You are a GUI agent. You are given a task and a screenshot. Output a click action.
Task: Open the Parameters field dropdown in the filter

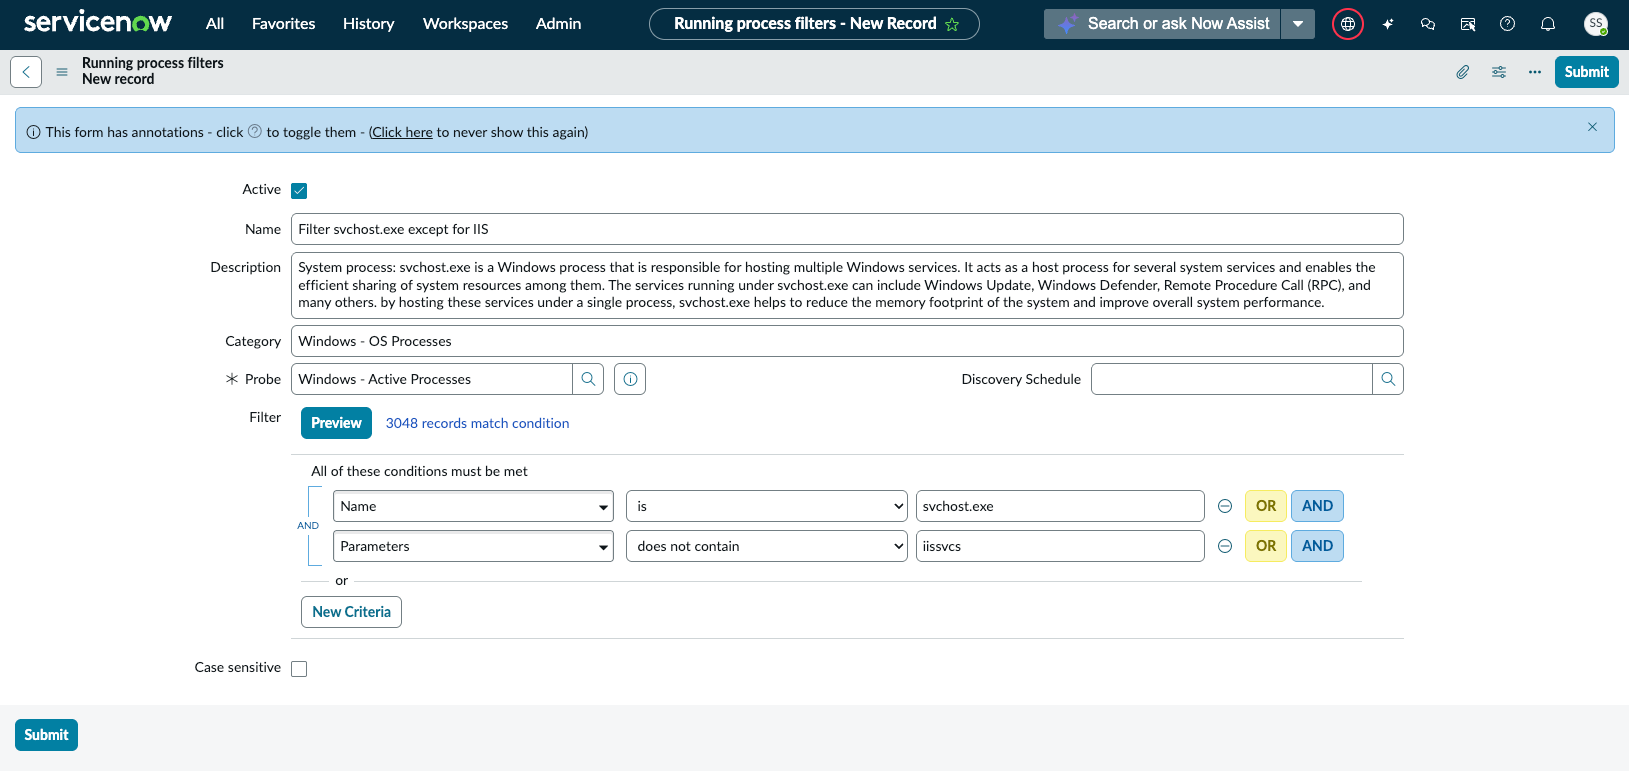(473, 546)
